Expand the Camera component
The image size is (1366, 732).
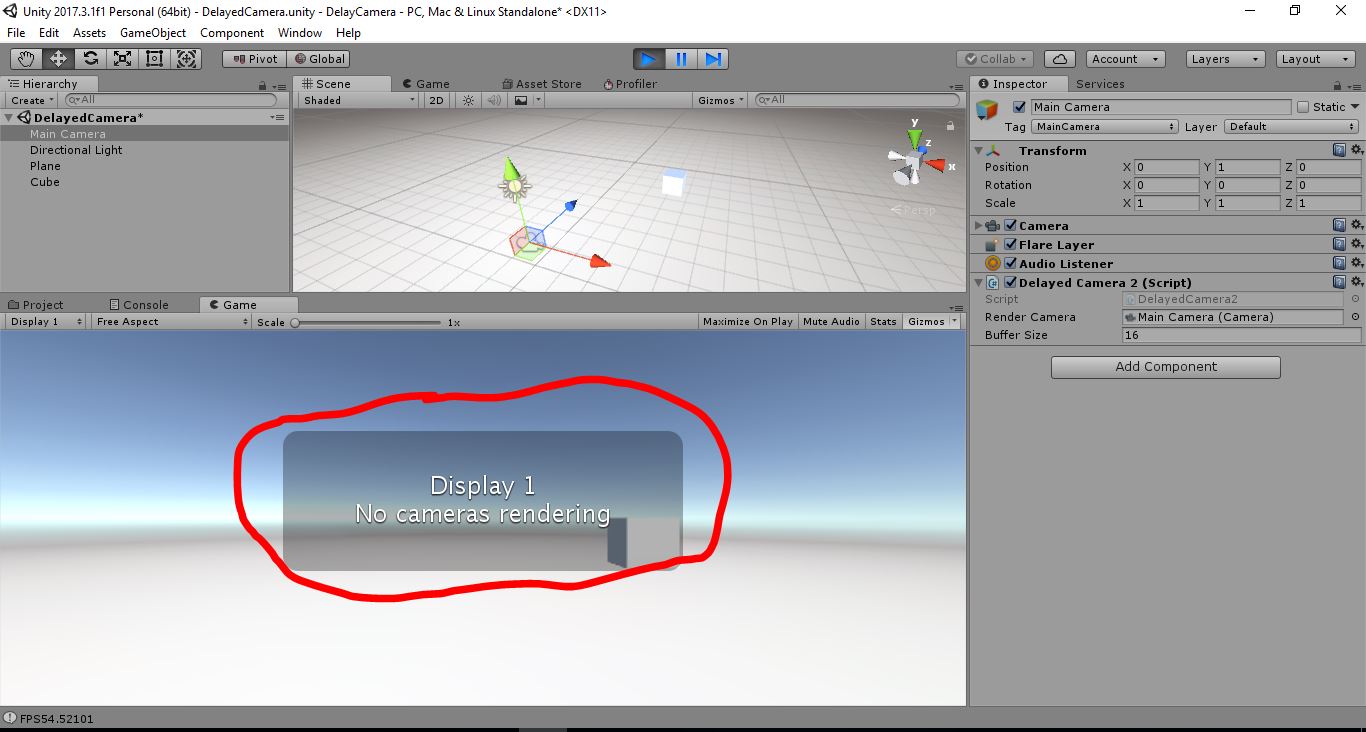tap(979, 226)
